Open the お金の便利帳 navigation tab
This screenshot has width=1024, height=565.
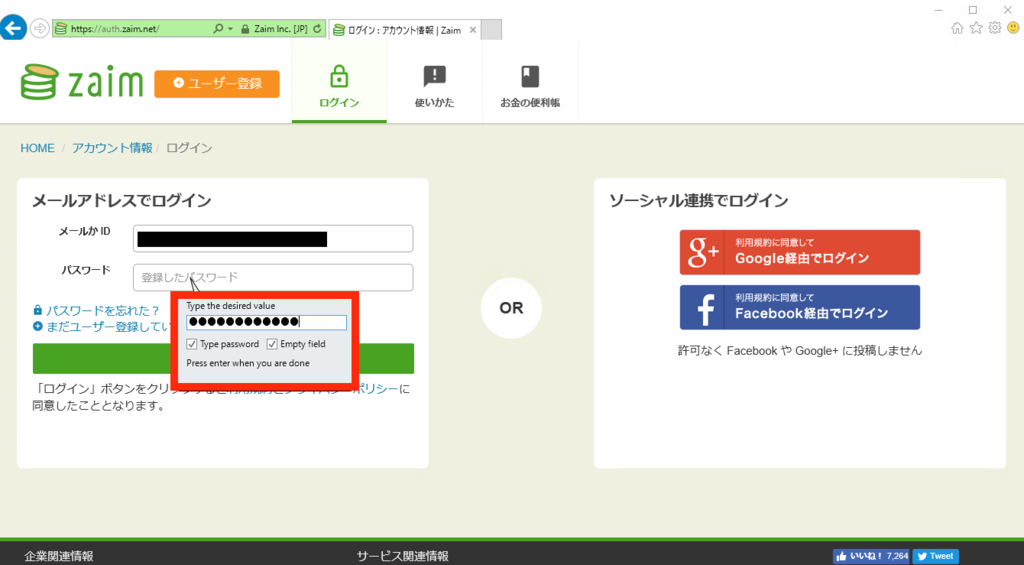(530, 83)
